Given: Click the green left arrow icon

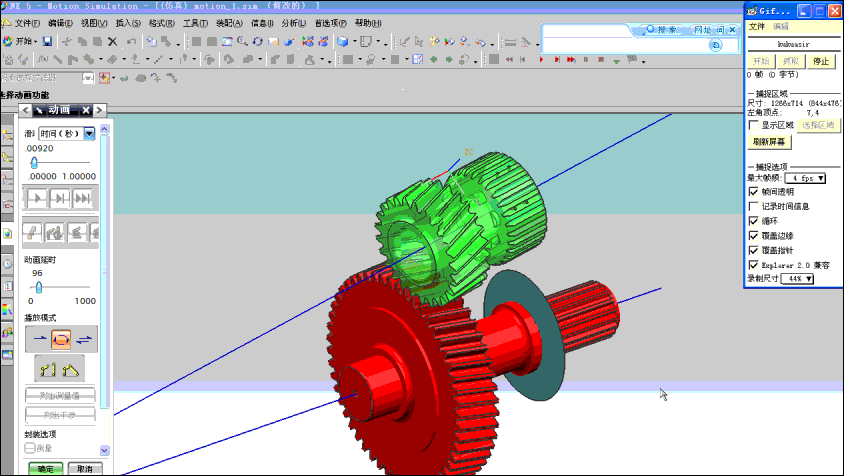Looking at the screenshot, I should [x=433, y=59].
